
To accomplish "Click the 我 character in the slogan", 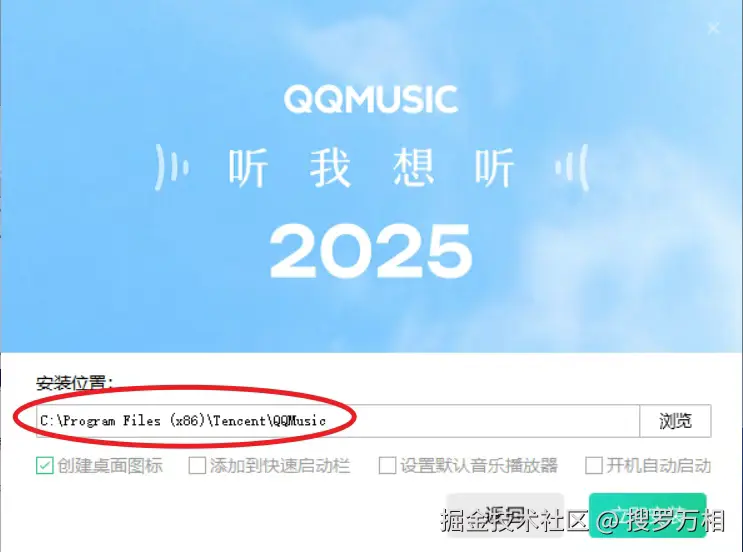I will click(330, 168).
